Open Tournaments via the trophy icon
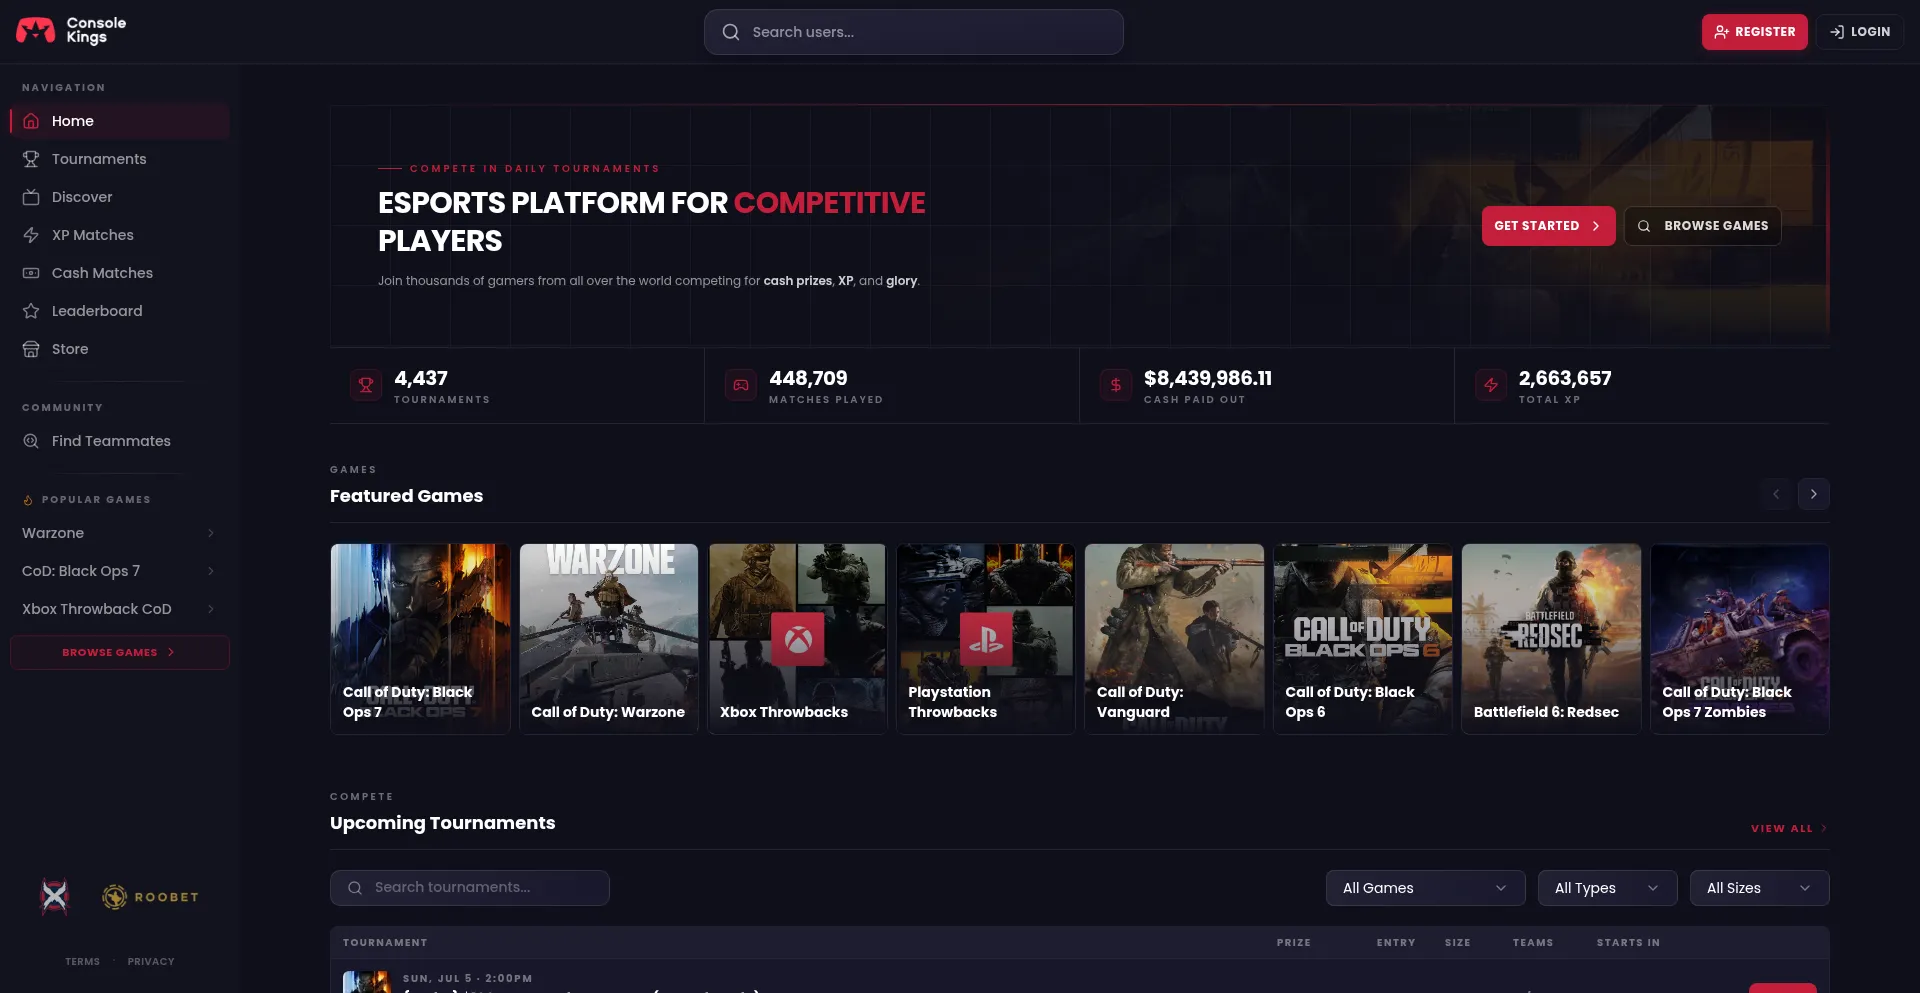The height and width of the screenshot is (993, 1920). pos(31,159)
